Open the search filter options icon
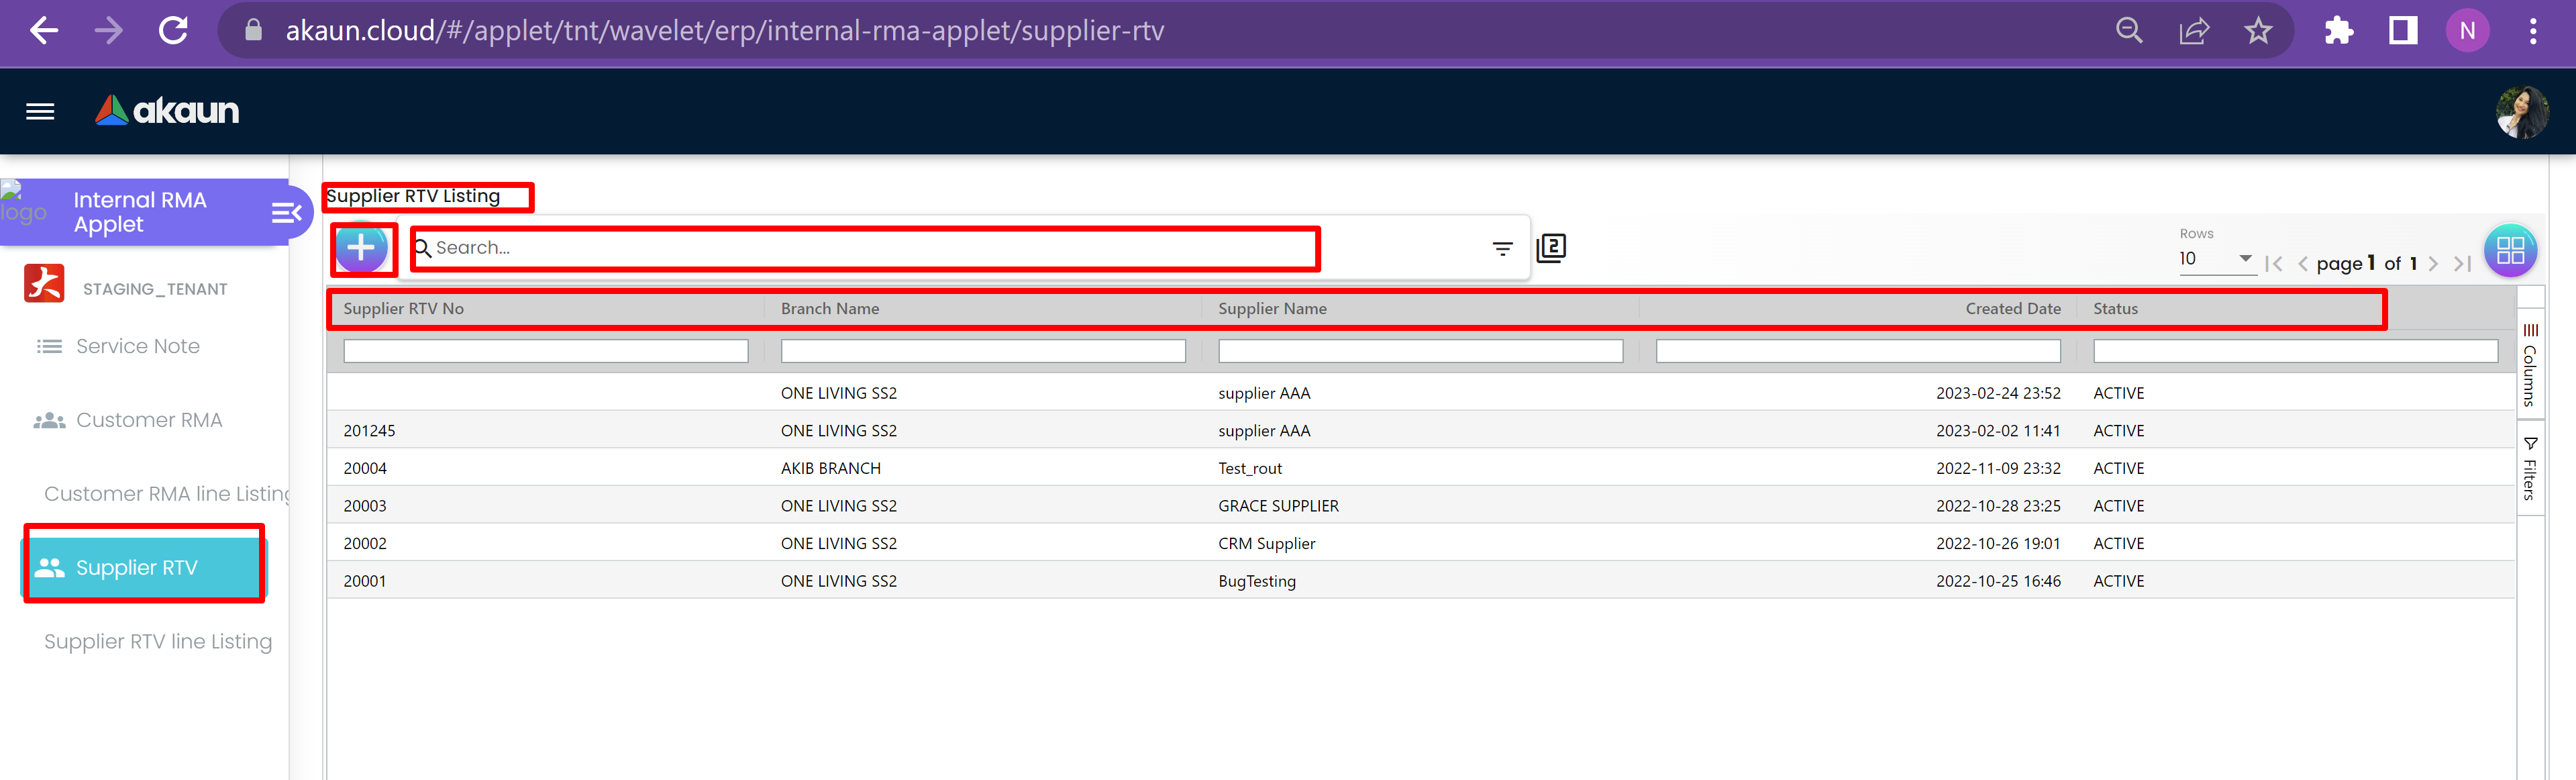The image size is (2576, 780). tap(1502, 248)
